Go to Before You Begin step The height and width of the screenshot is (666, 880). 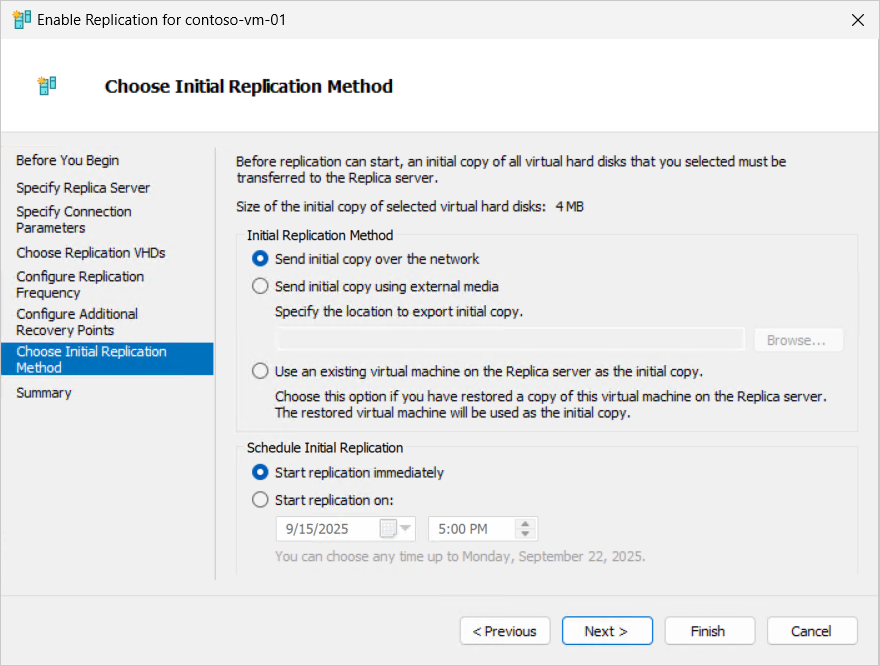pyautogui.click(x=67, y=160)
